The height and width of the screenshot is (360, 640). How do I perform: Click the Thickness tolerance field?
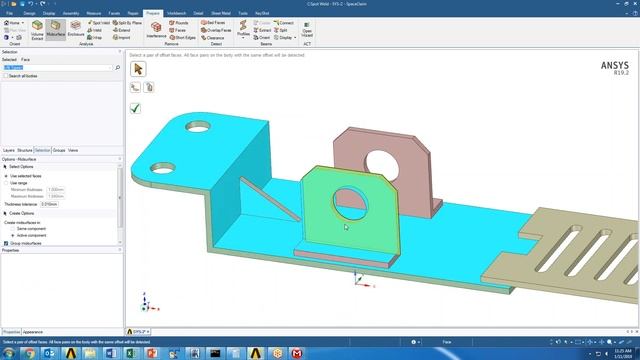point(49,204)
